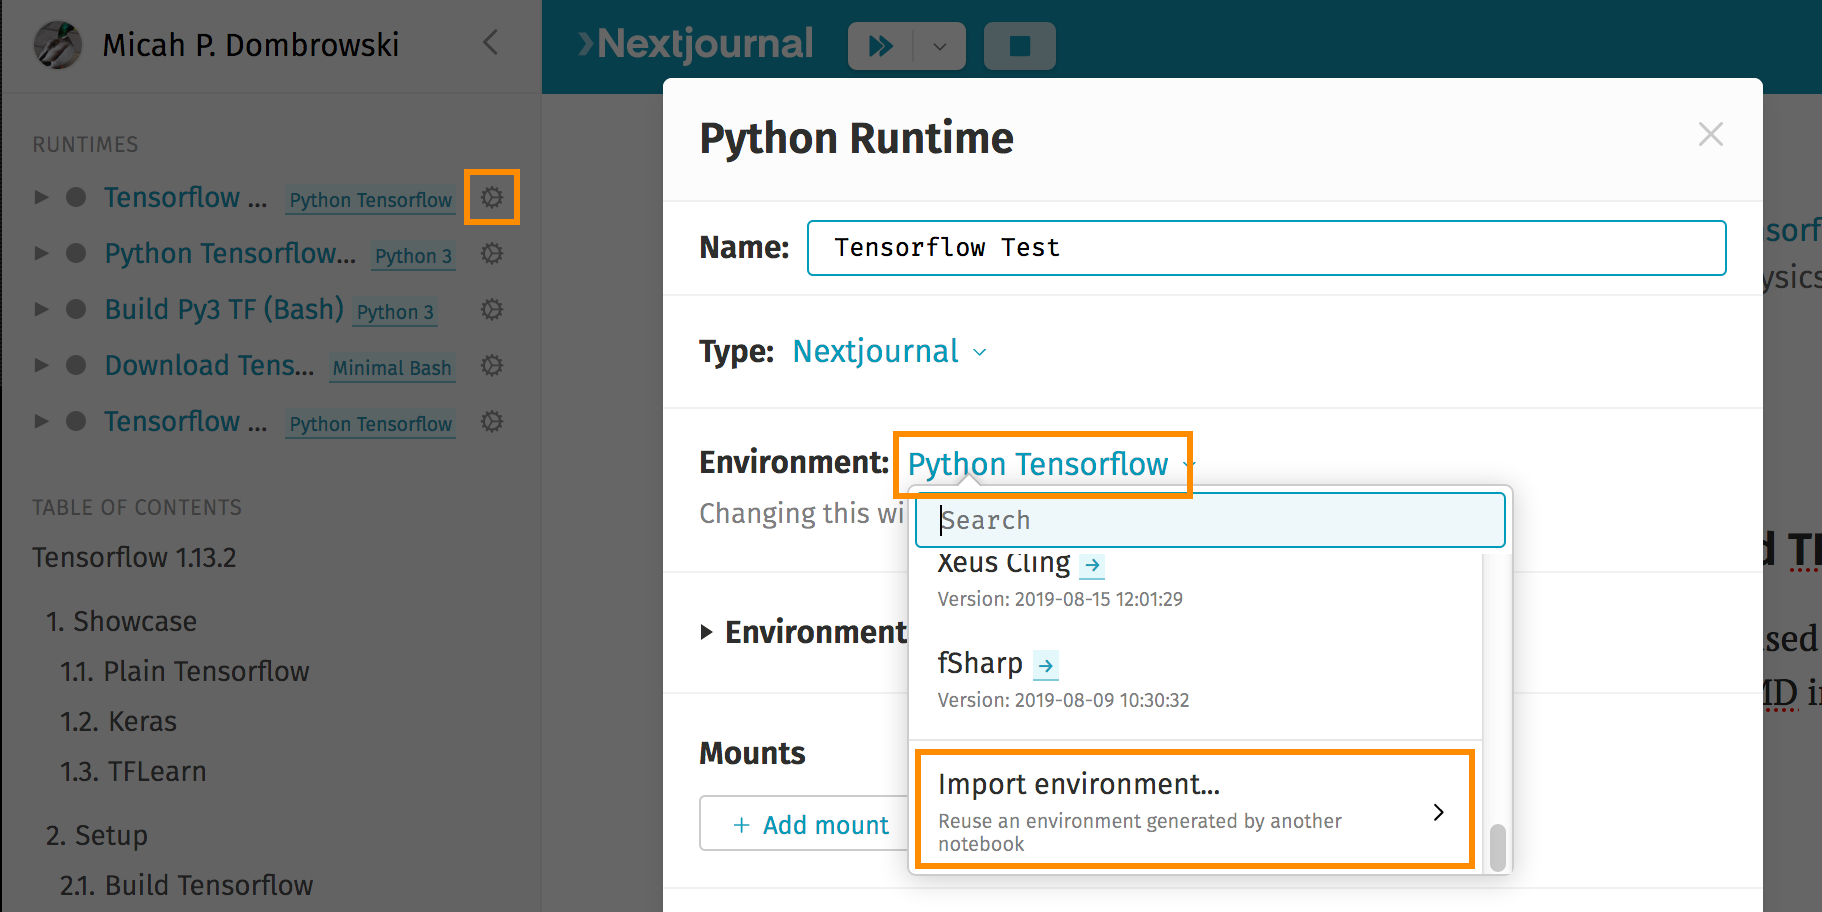Jump to 1. Showcase section
1822x912 pixels.
pos(121,621)
